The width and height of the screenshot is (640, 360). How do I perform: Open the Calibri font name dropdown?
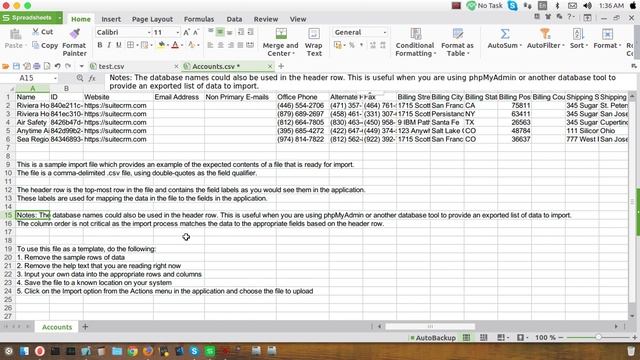149,32
